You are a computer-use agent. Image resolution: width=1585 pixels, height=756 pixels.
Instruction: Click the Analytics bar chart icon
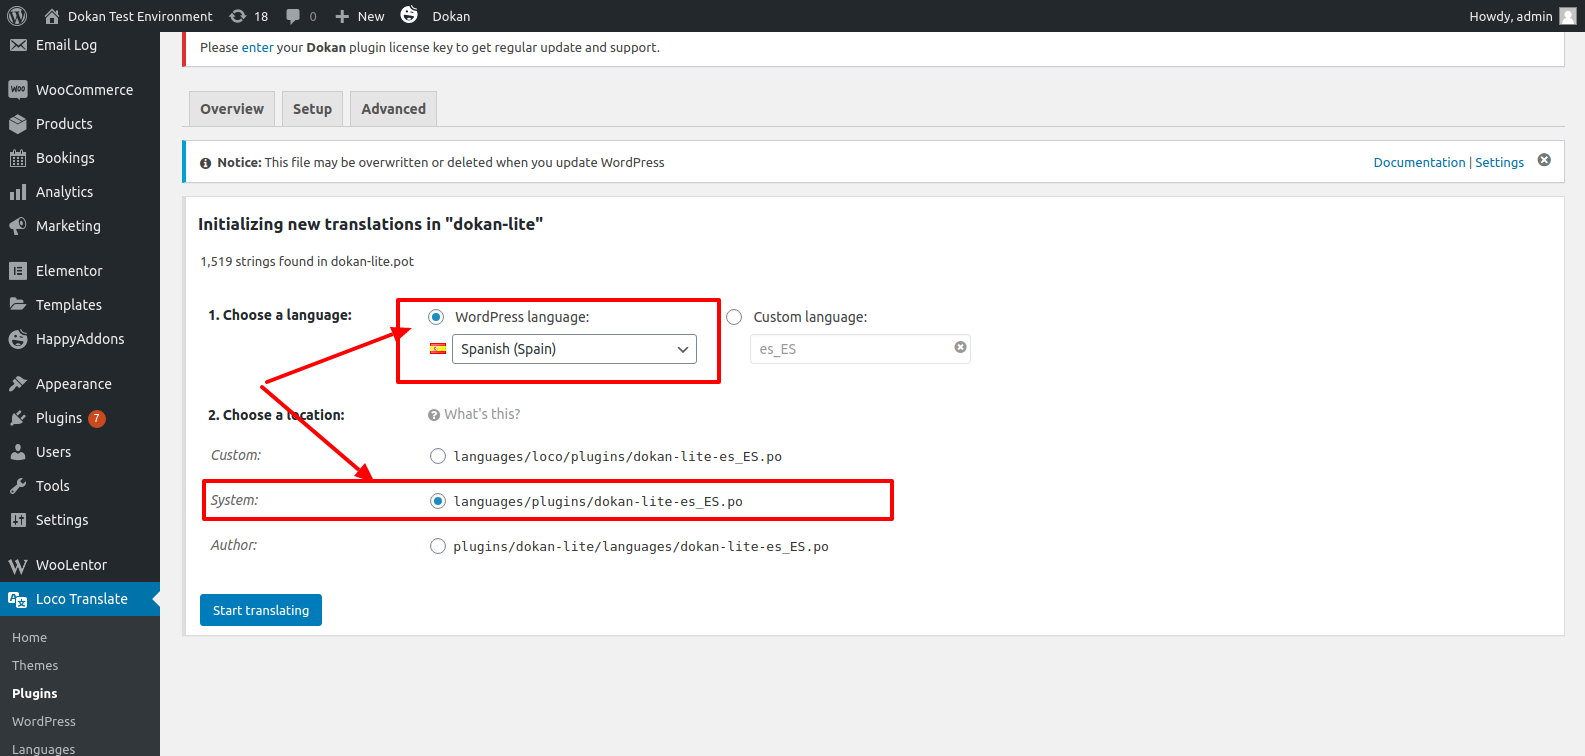[x=18, y=192]
